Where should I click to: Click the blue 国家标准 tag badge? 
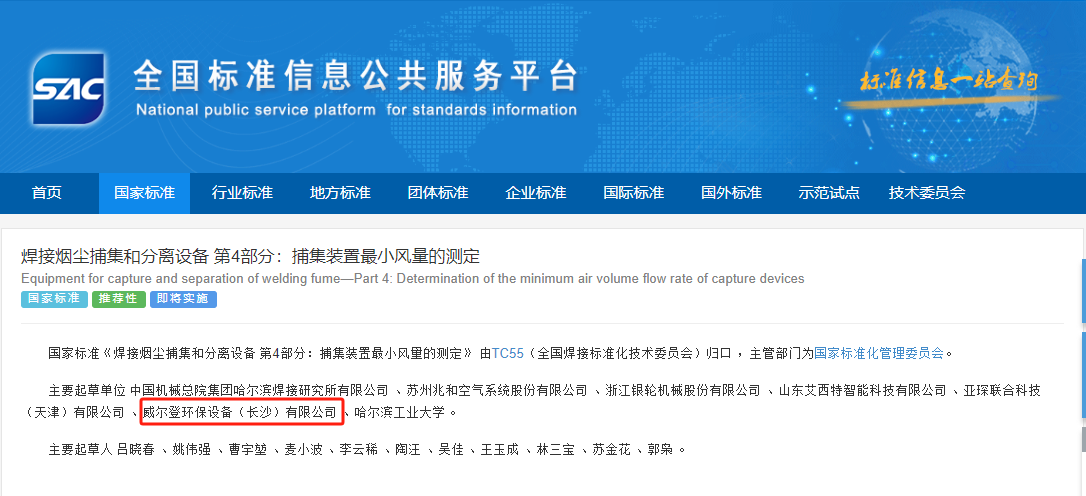53,299
